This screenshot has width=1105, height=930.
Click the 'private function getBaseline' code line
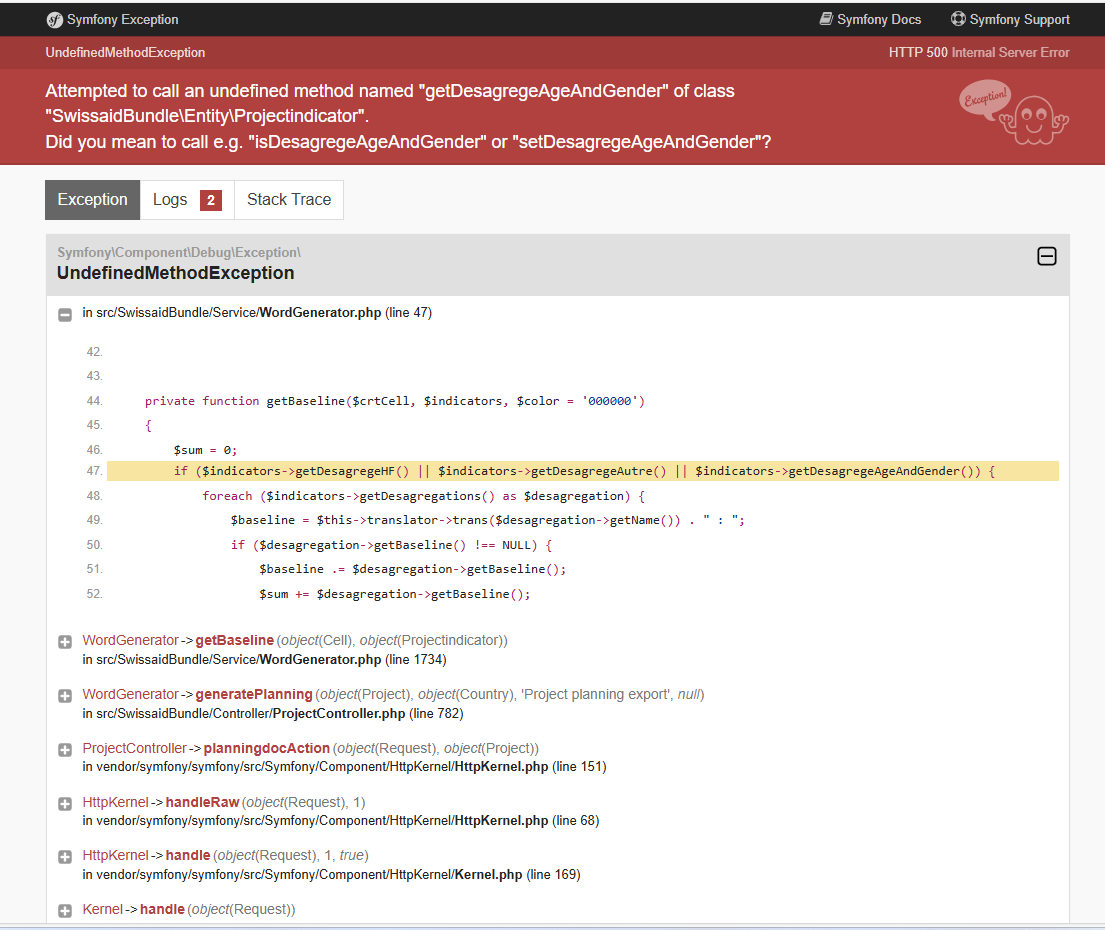(x=395, y=401)
